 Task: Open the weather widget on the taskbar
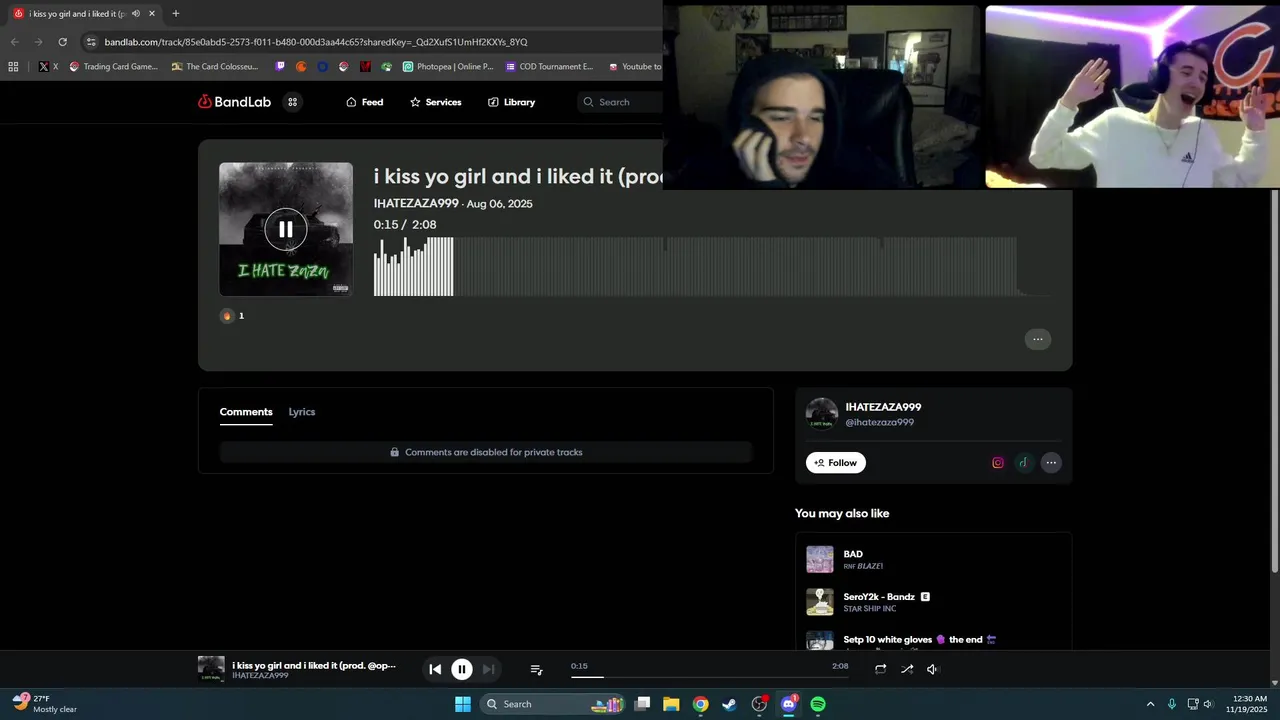coord(45,704)
